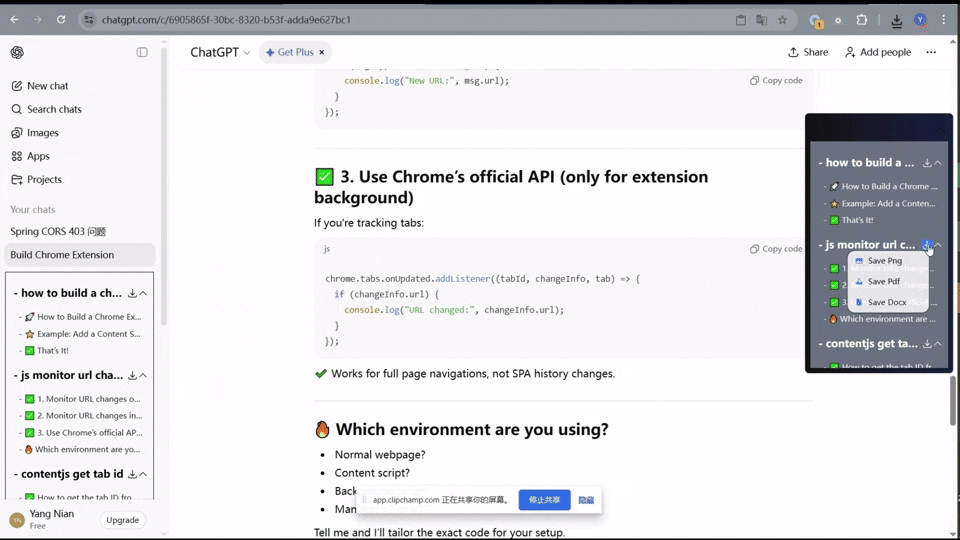Image resolution: width=960 pixels, height=540 pixels.
Task: Open the browser Extensions puzzle icon
Action: coord(862,20)
